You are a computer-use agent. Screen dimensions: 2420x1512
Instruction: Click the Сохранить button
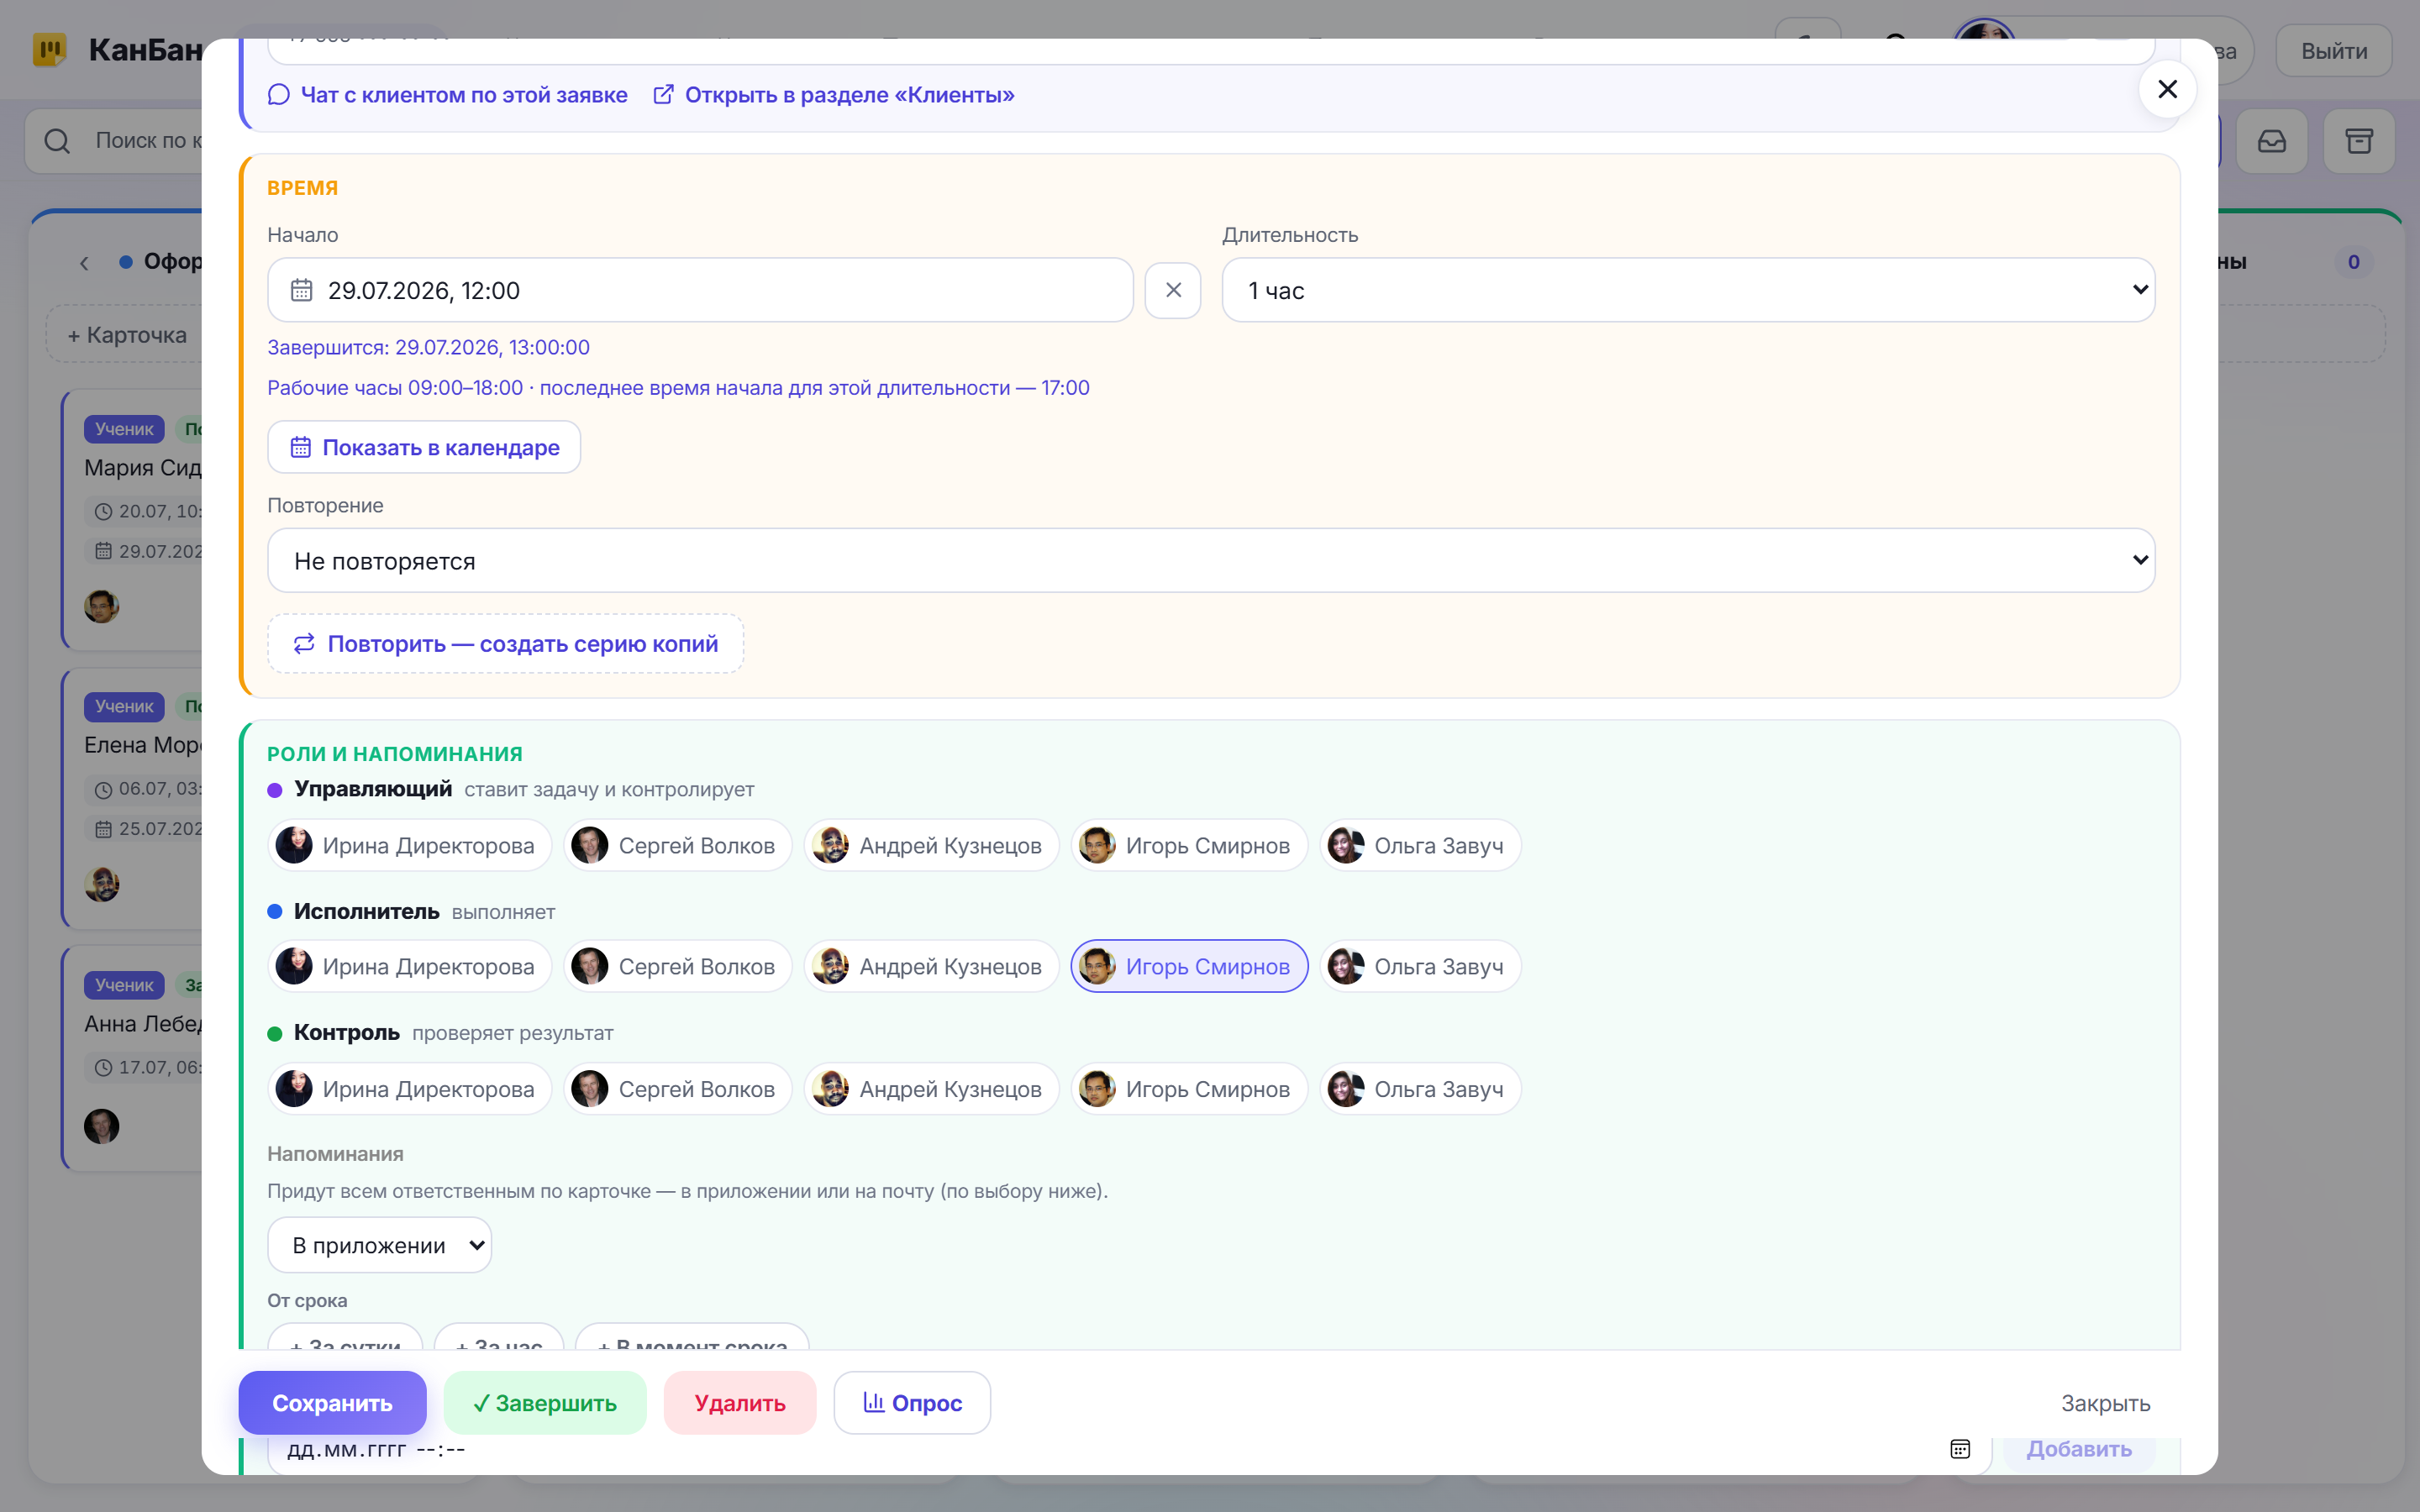[332, 1403]
